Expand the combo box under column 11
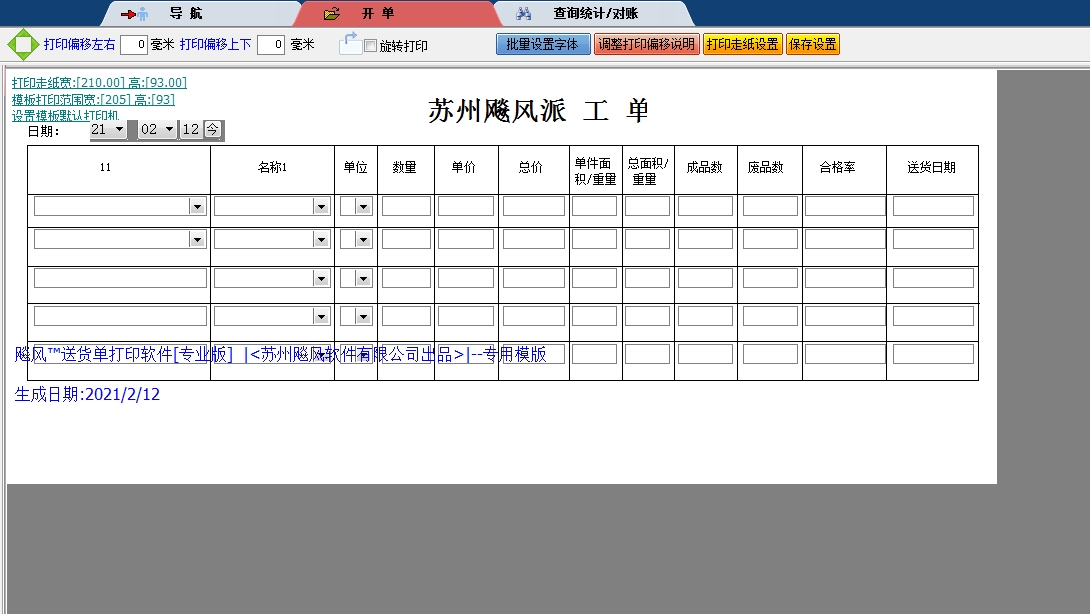1090x614 pixels. pyautogui.click(x=197, y=206)
